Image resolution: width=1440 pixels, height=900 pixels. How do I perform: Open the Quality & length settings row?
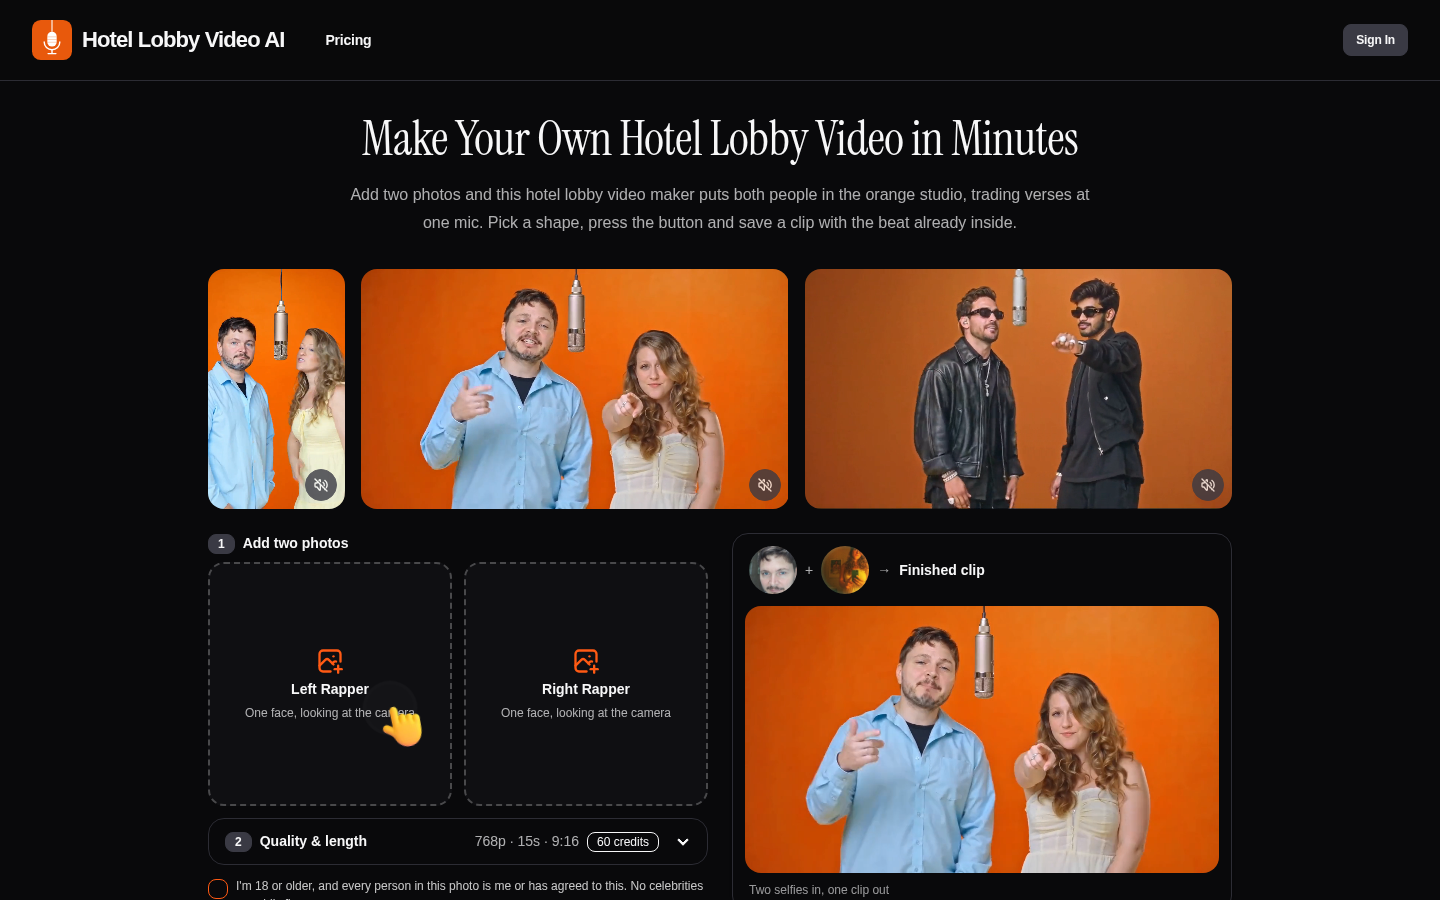point(458,842)
